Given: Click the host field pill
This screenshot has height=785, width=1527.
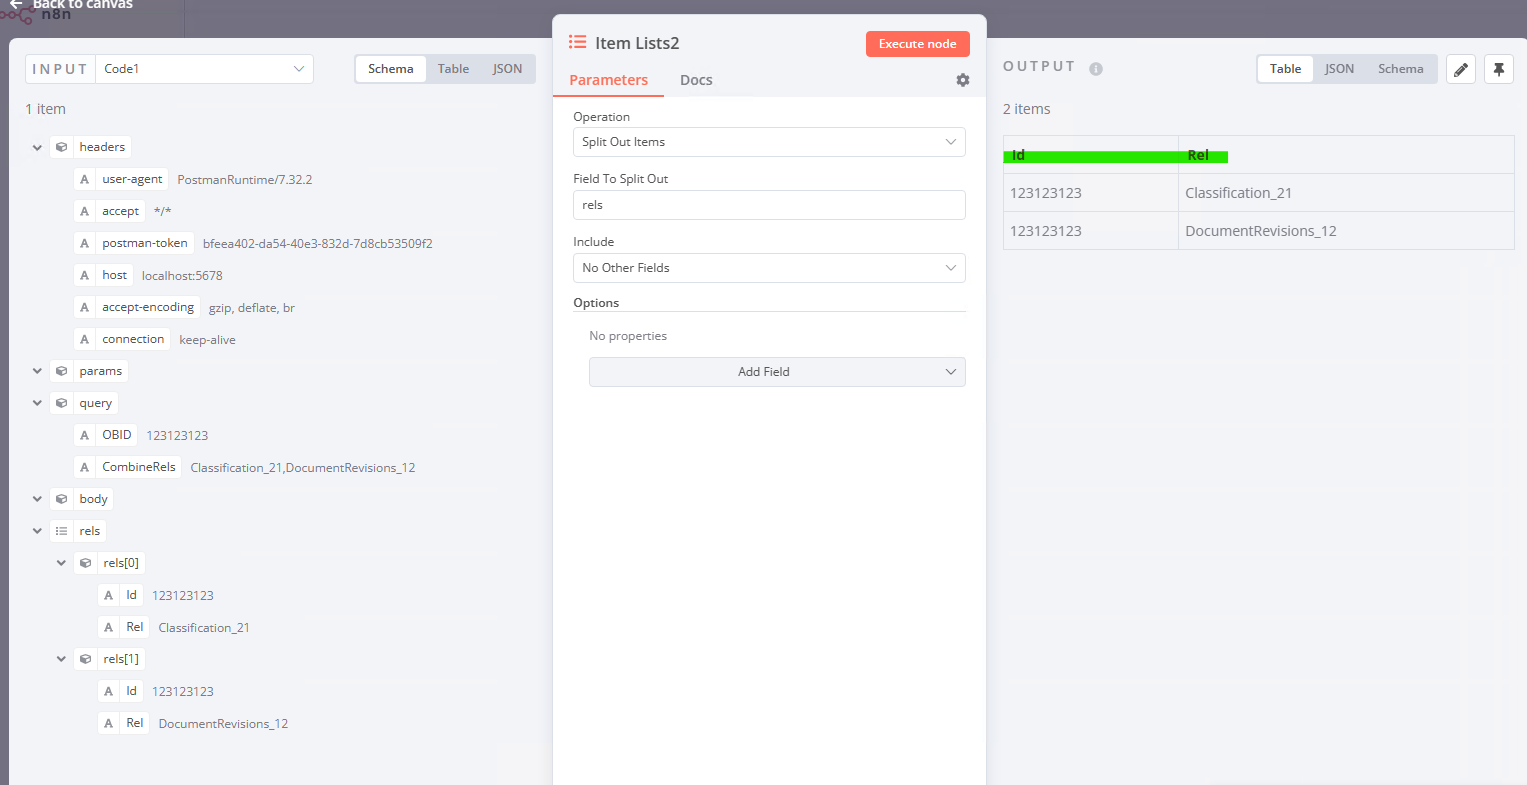Looking at the screenshot, I should 104,275.
